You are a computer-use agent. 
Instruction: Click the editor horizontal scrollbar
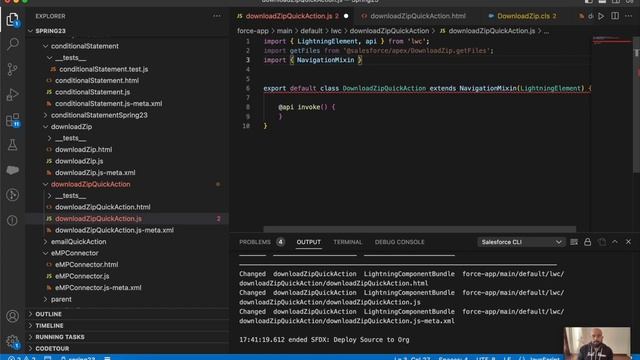click(x=420, y=229)
